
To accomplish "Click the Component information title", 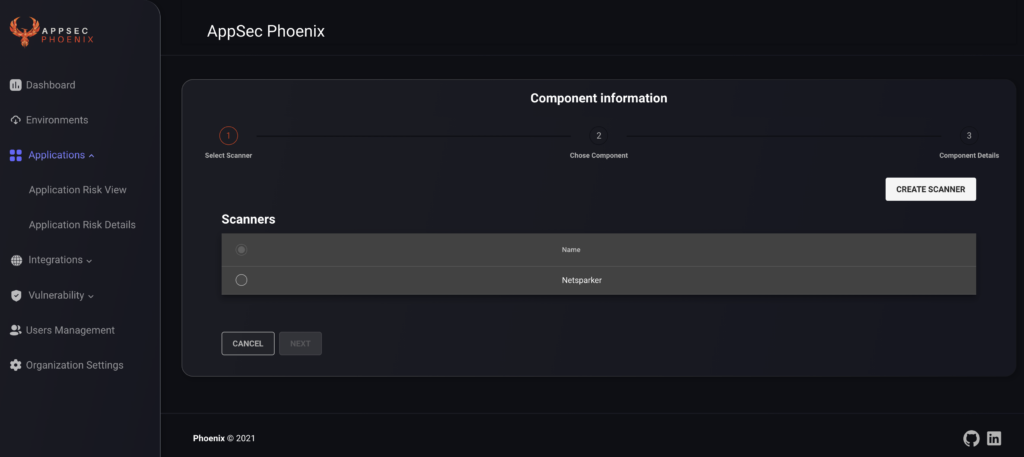I will (599, 99).
